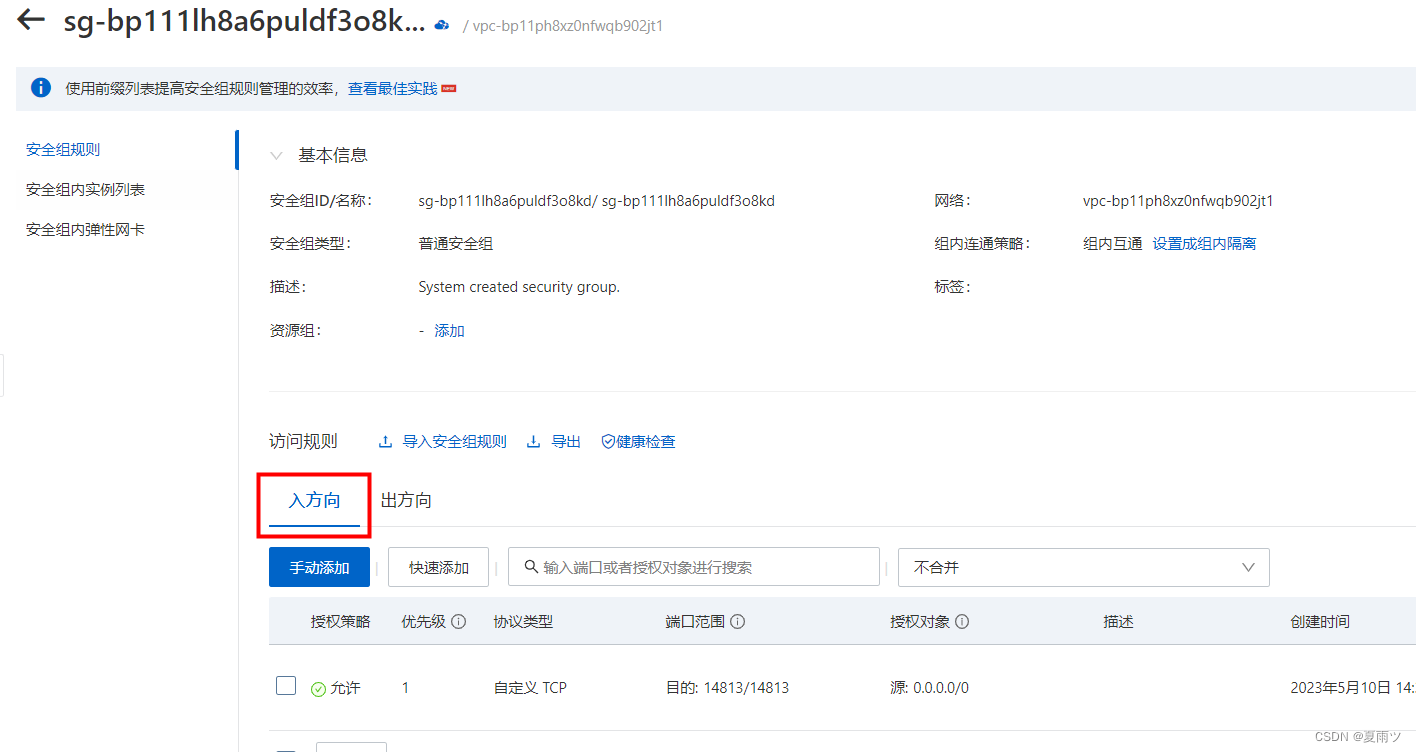Image resolution: width=1416 pixels, height=752 pixels.
Task: Open 安全组内实例列表 in the sidebar
Action: coord(86,190)
